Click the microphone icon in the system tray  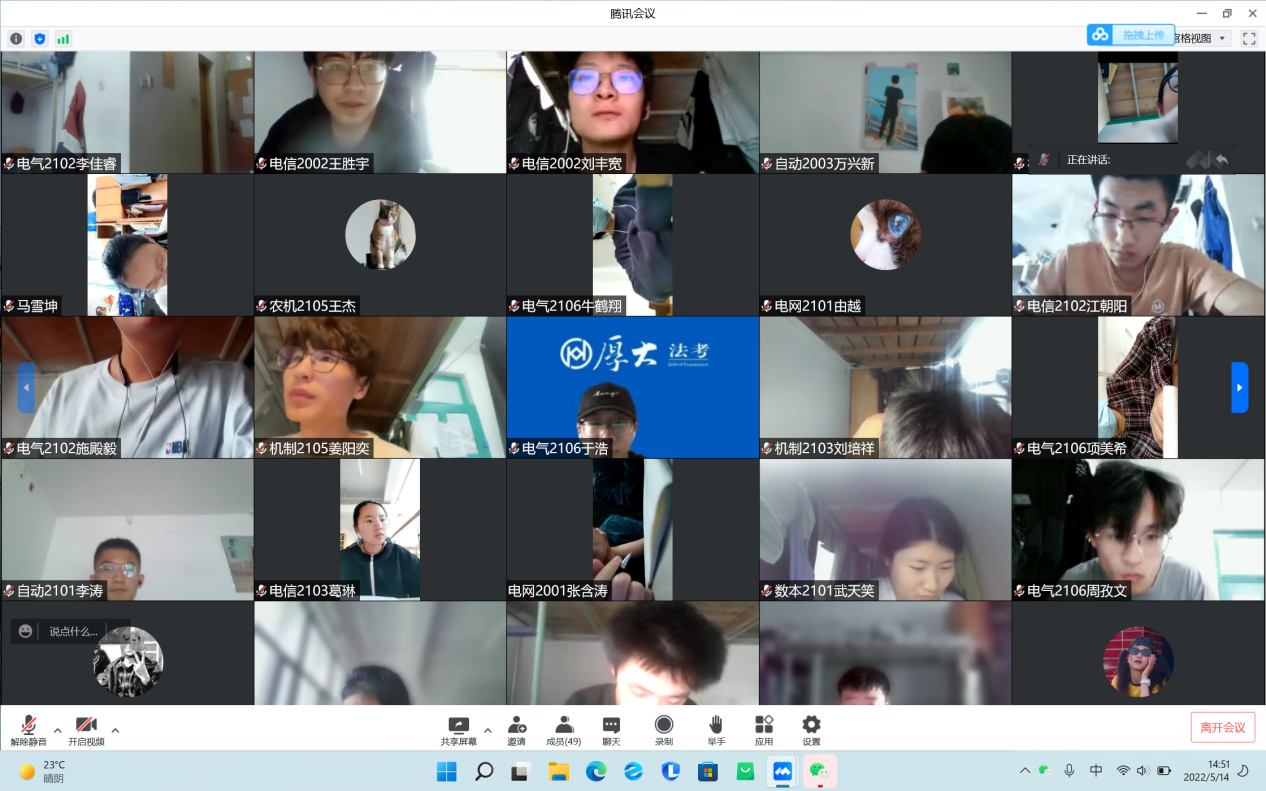1069,771
